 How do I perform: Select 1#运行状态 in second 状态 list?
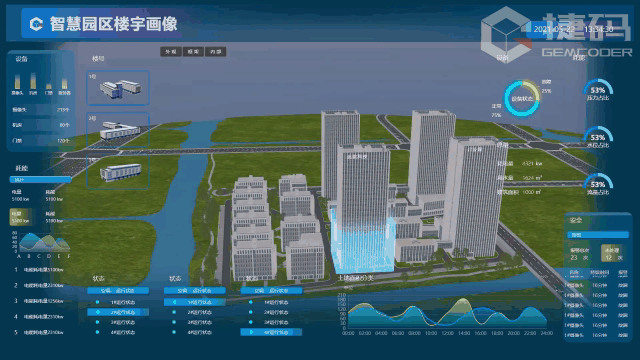[195, 302]
